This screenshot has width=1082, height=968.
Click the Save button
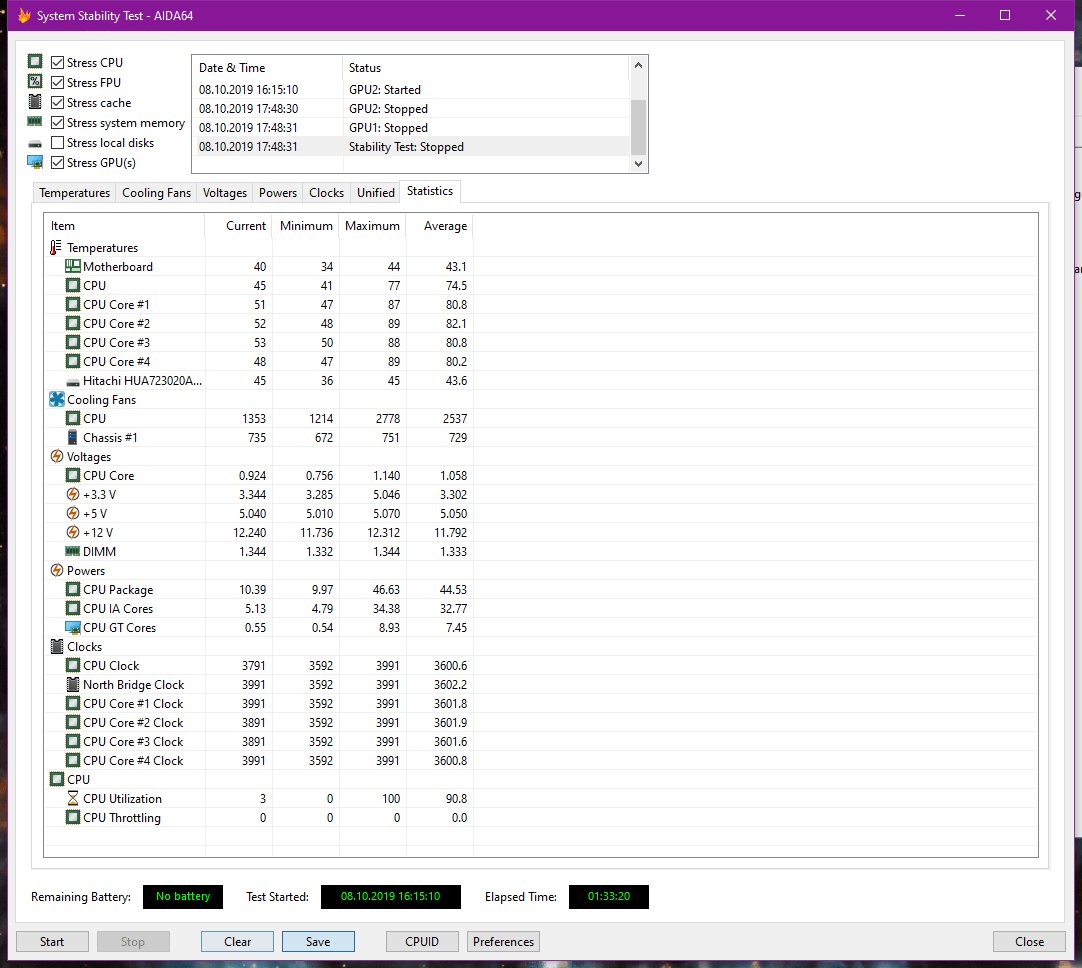coord(318,942)
